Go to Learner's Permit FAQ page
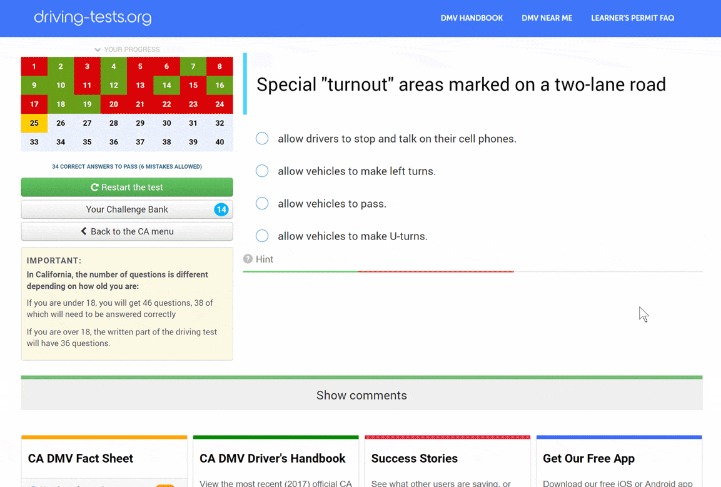721x487 pixels. pos(646,18)
